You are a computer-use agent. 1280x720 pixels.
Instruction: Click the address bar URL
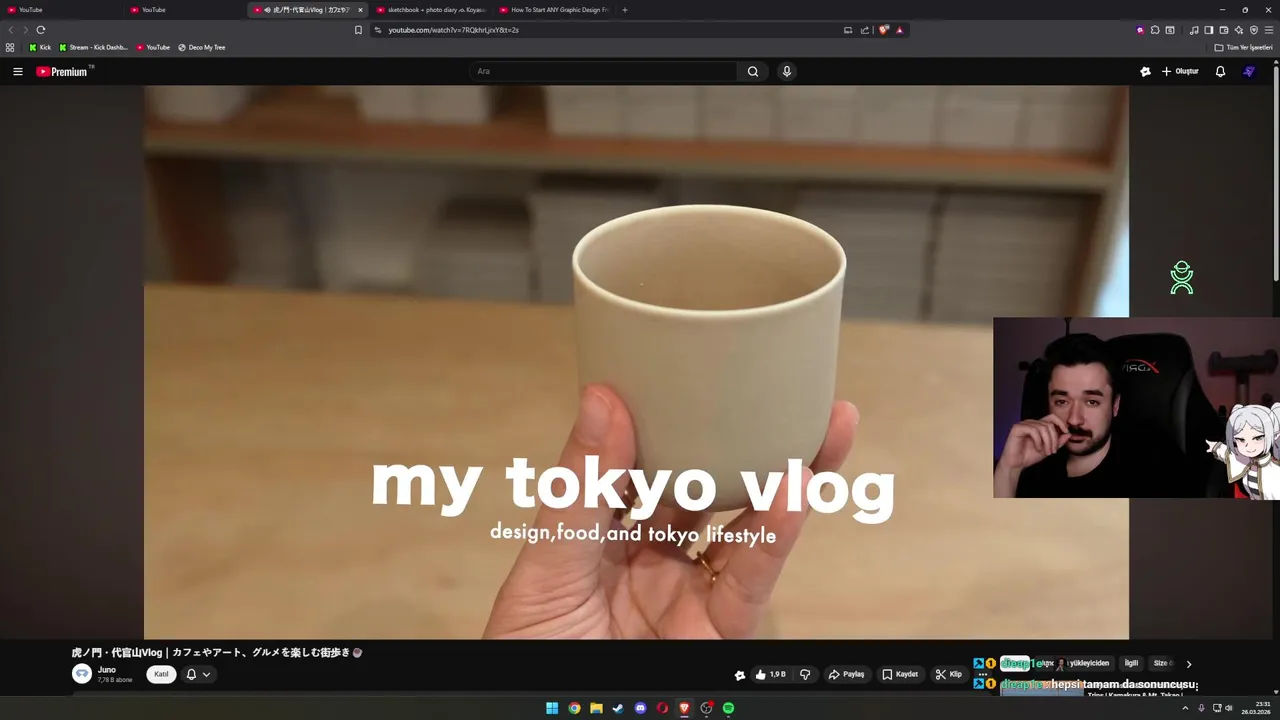pos(453,30)
